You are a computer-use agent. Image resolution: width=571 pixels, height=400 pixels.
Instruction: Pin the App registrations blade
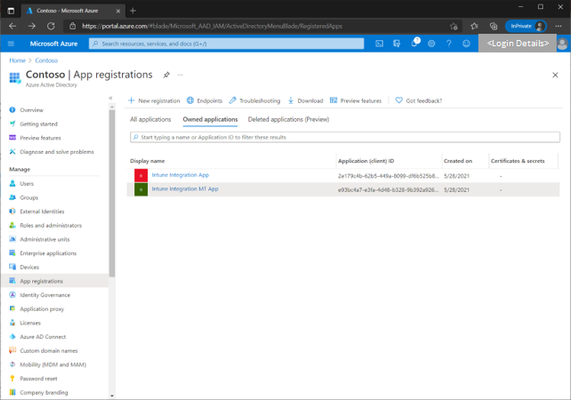tap(166, 75)
